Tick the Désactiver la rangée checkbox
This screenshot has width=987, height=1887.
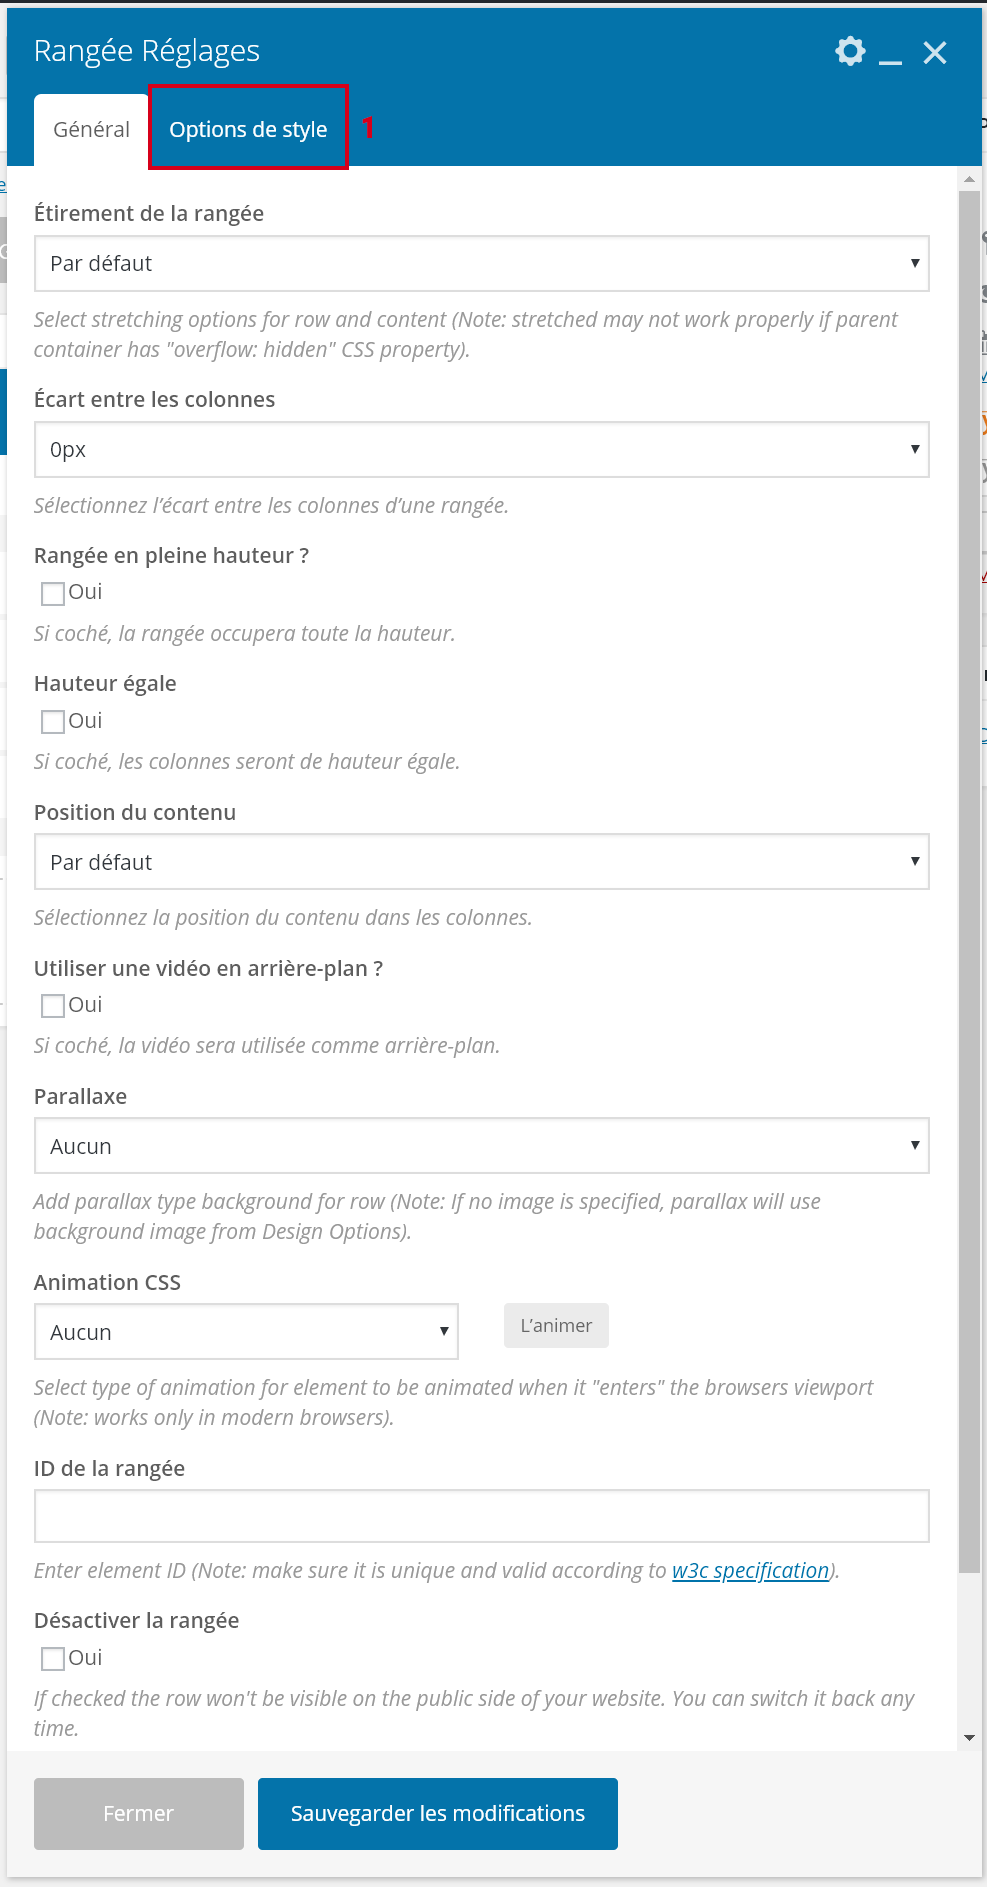[x=53, y=1659]
